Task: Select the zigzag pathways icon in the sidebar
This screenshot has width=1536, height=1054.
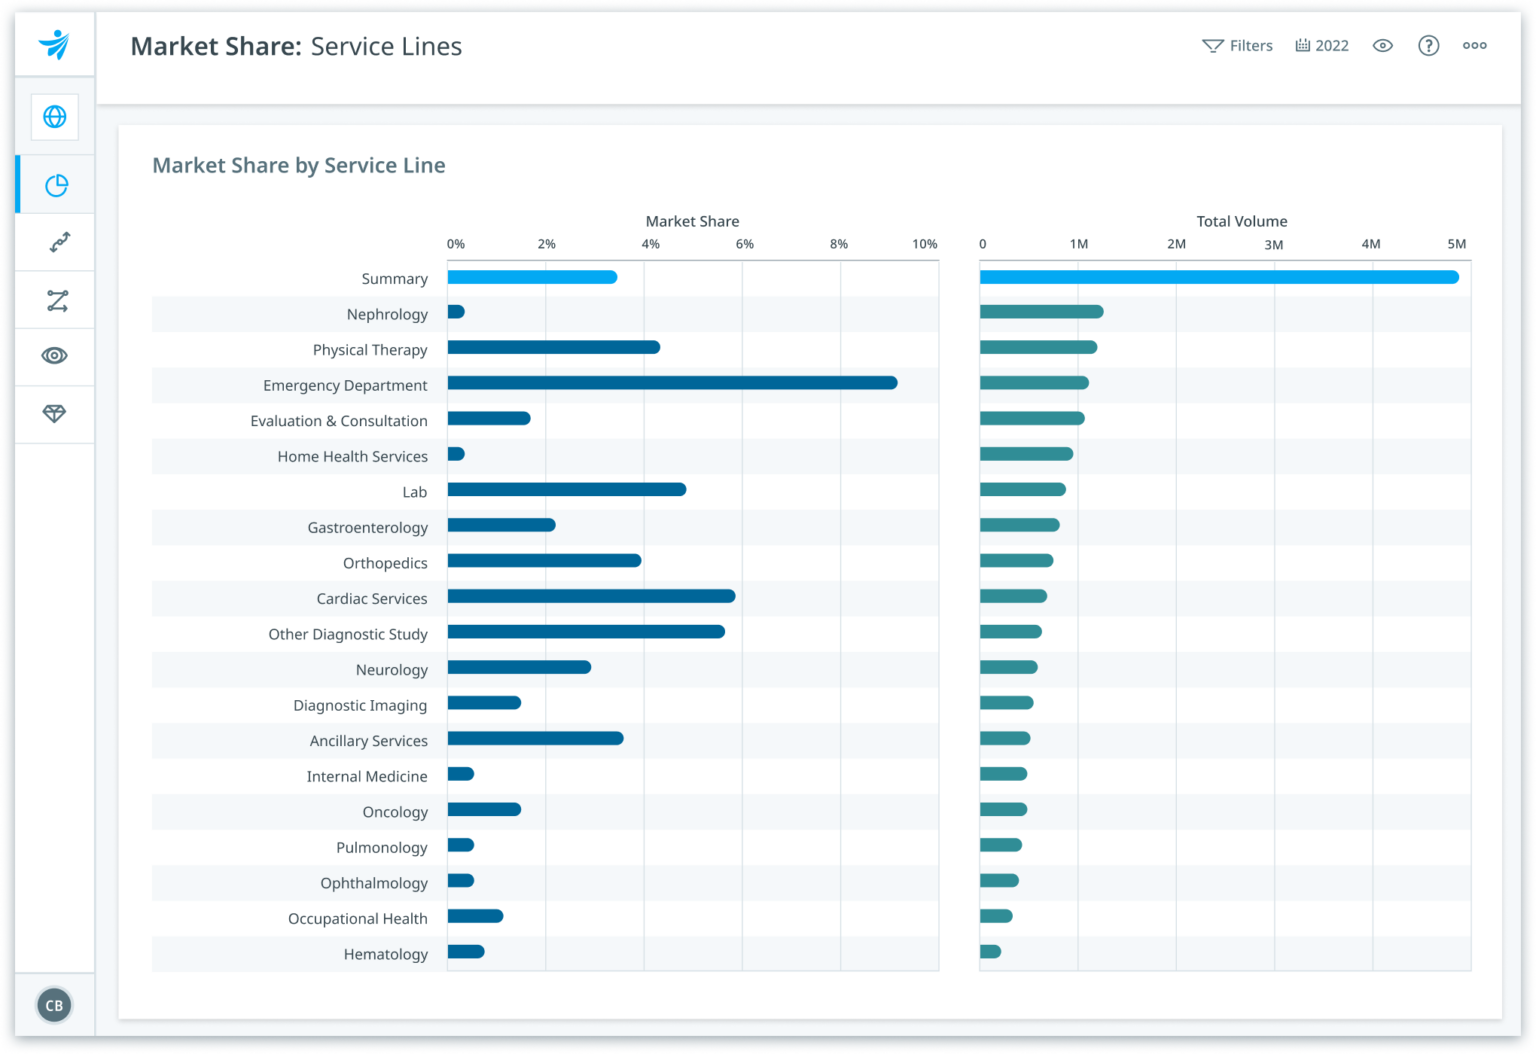Action: pyautogui.click(x=57, y=299)
